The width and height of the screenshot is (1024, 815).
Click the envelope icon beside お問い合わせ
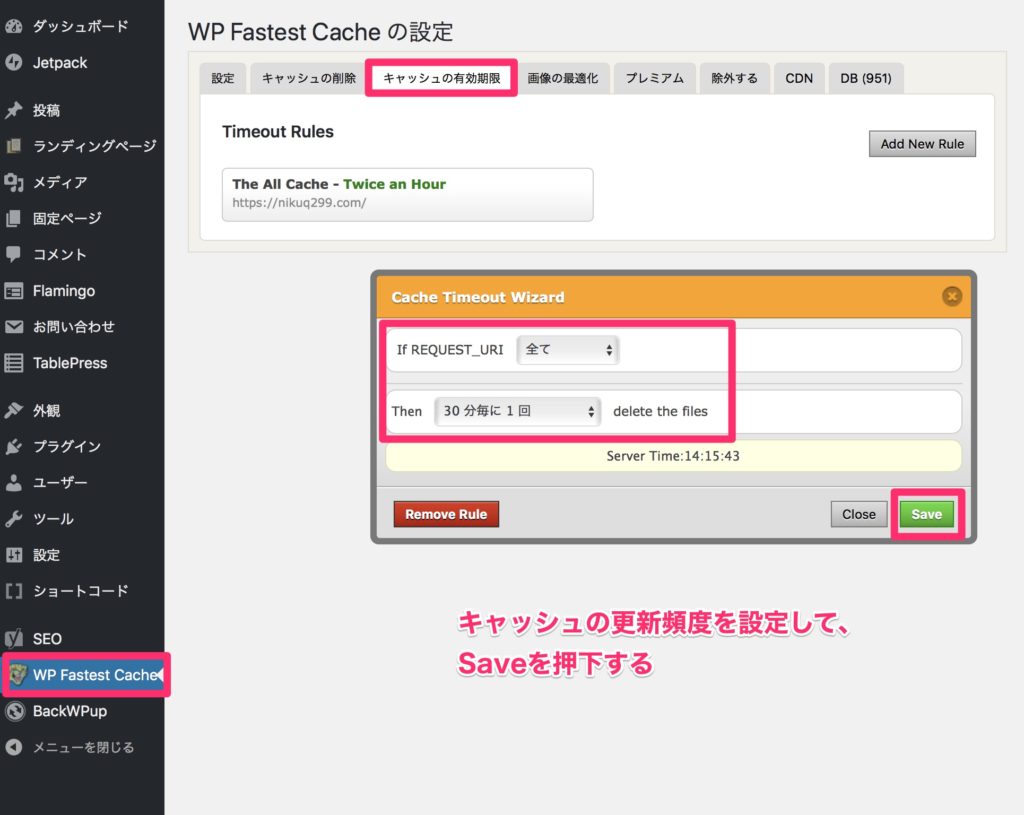14,327
